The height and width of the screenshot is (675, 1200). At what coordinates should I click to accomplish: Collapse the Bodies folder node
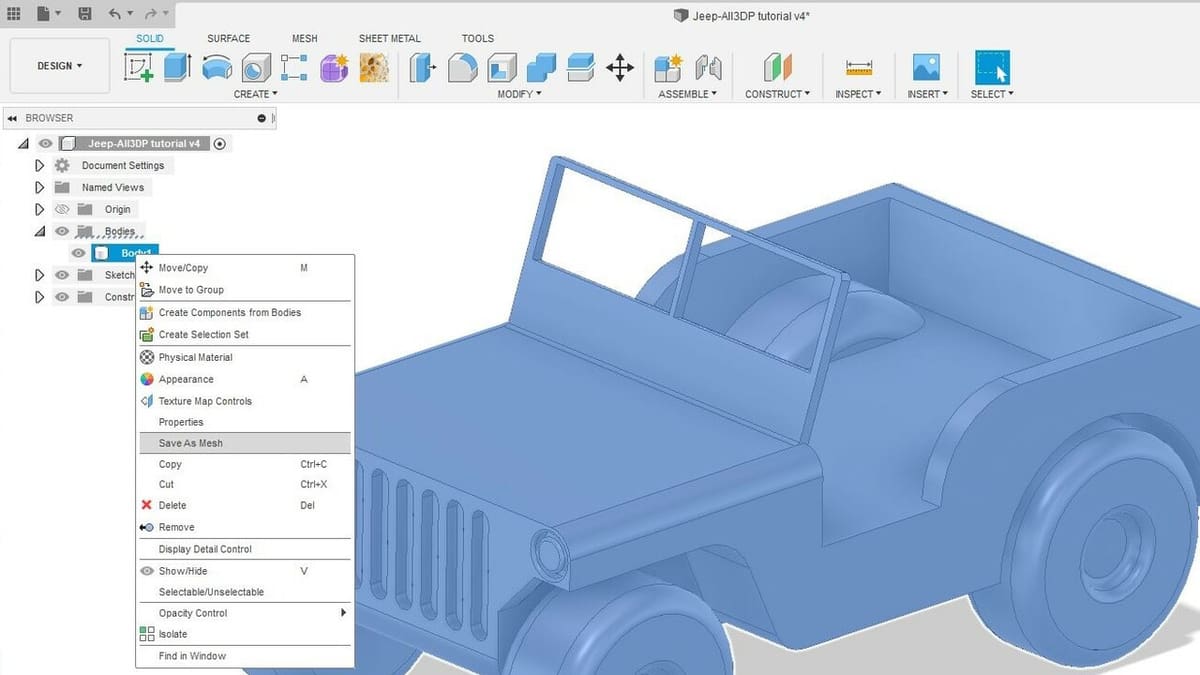[39, 232]
